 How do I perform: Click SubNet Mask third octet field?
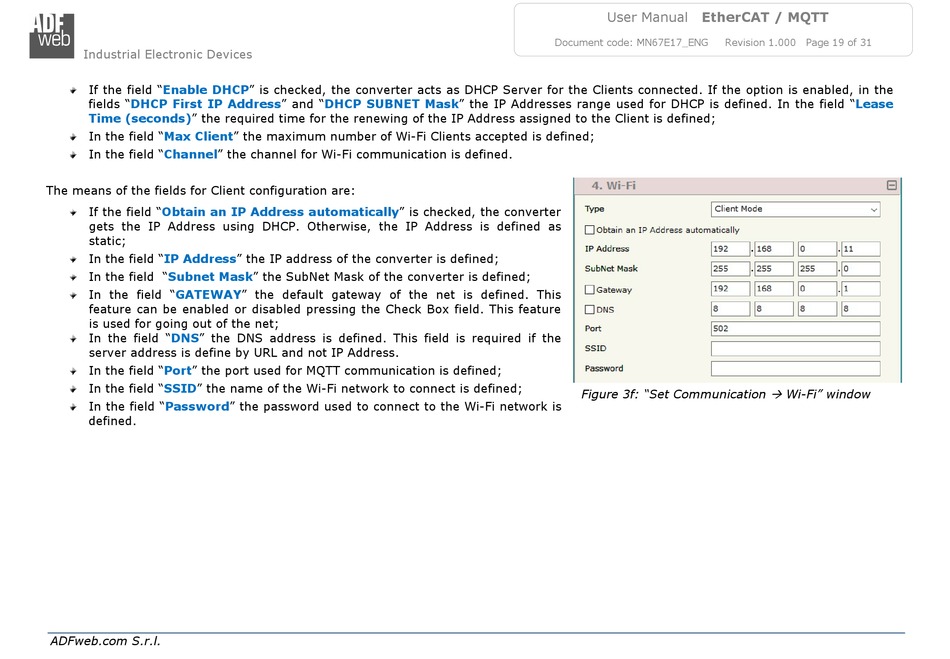tap(817, 269)
